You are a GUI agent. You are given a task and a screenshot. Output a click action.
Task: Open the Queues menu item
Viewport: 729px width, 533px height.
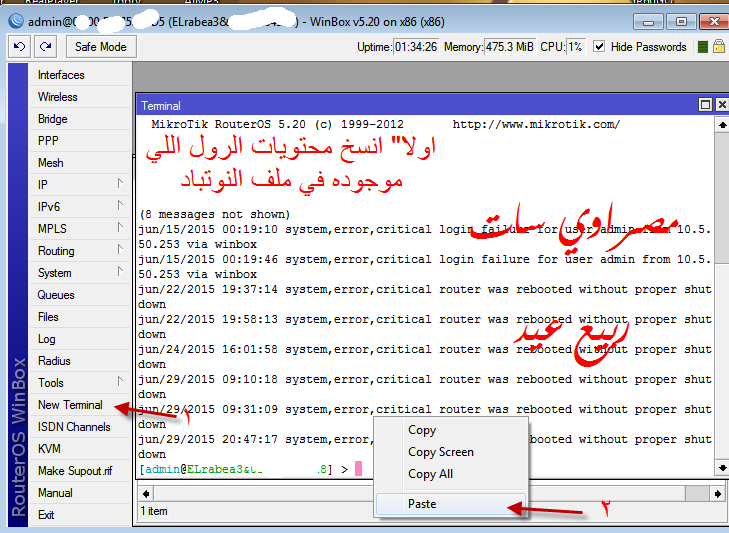coord(80,295)
